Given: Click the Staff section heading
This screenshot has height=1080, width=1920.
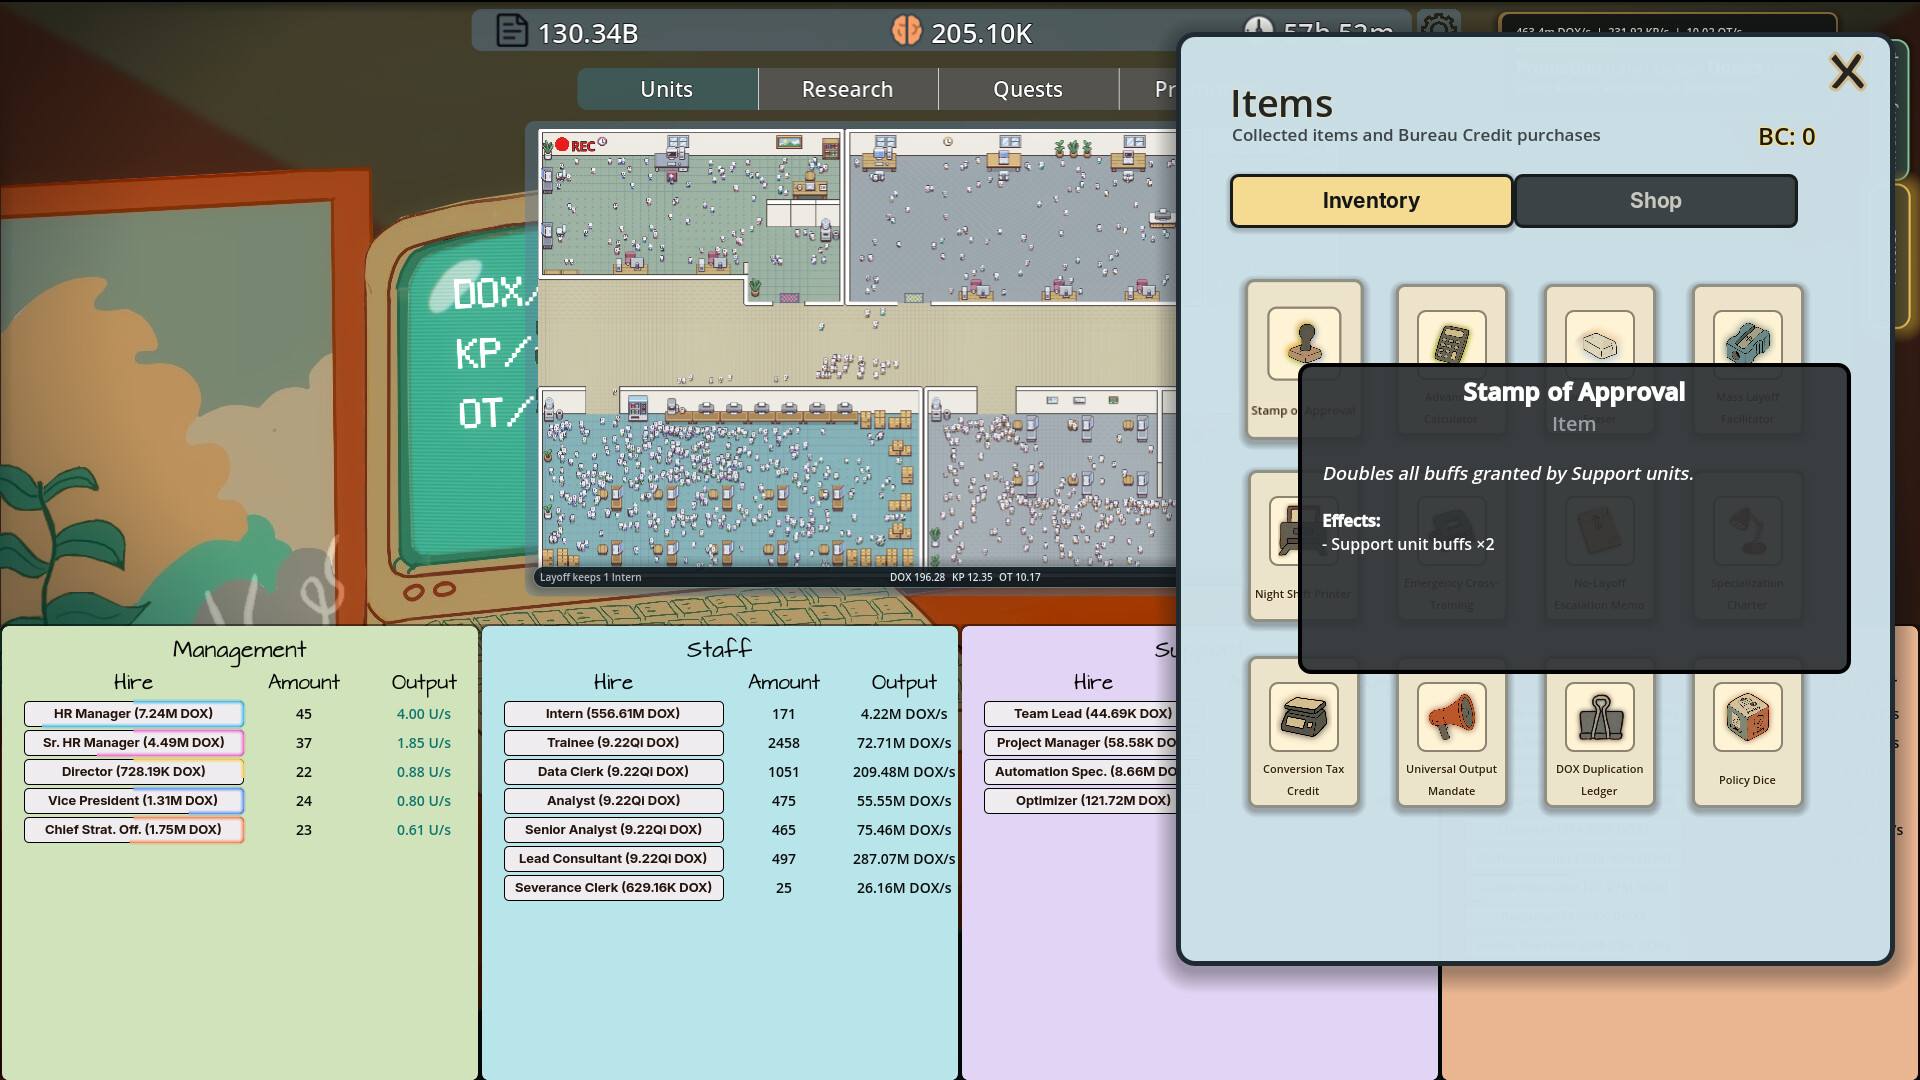Looking at the screenshot, I should (x=719, y=650).
